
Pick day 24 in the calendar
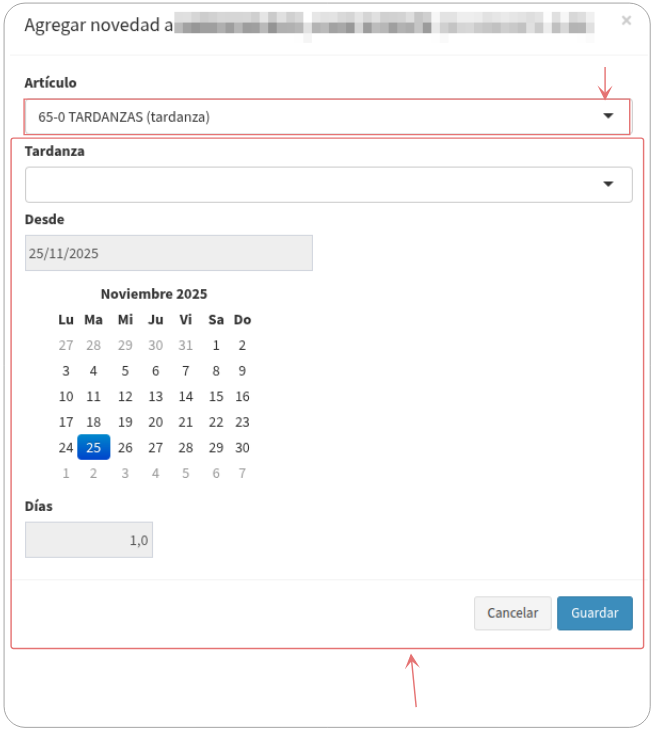click(x=66, y=448)
